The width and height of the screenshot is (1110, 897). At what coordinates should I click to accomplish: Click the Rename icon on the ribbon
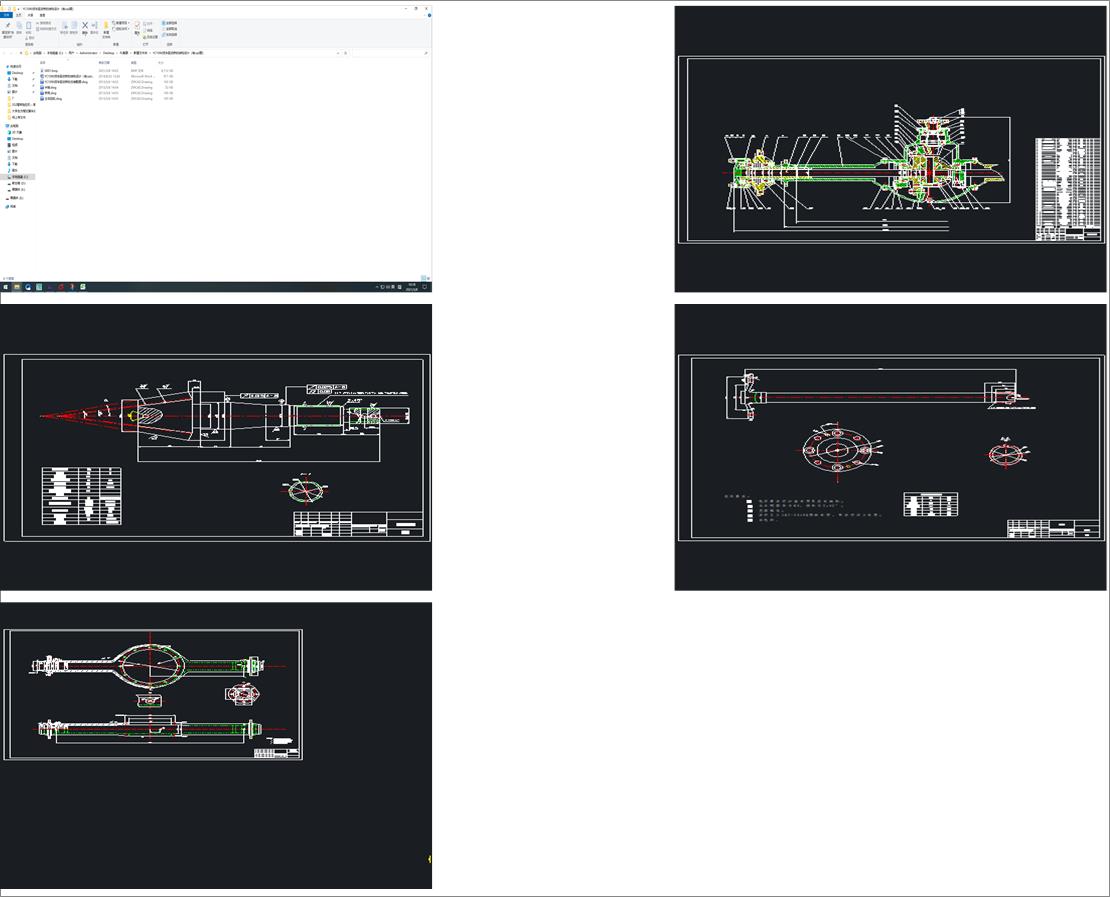coord(94,27)
